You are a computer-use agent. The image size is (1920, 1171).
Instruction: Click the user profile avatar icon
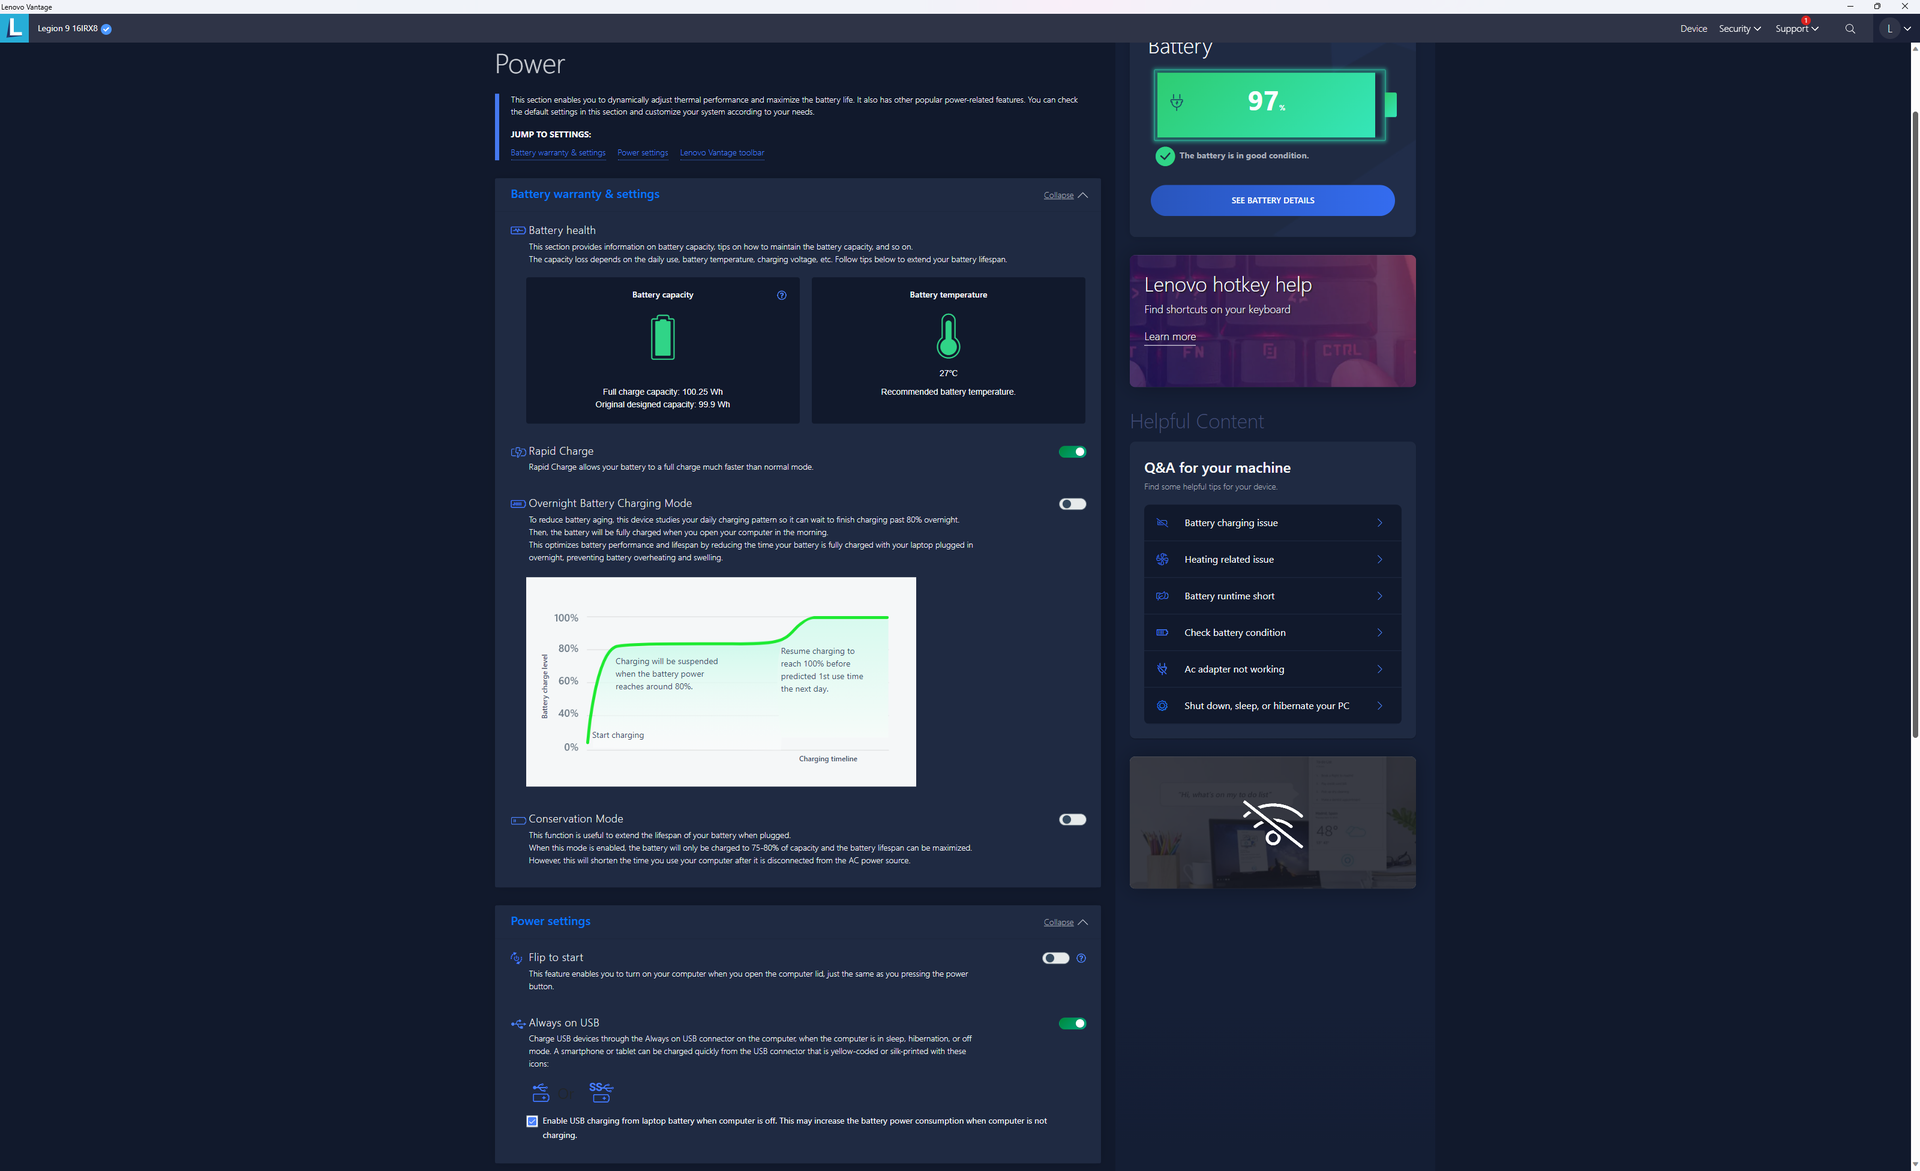(1889, 29)
